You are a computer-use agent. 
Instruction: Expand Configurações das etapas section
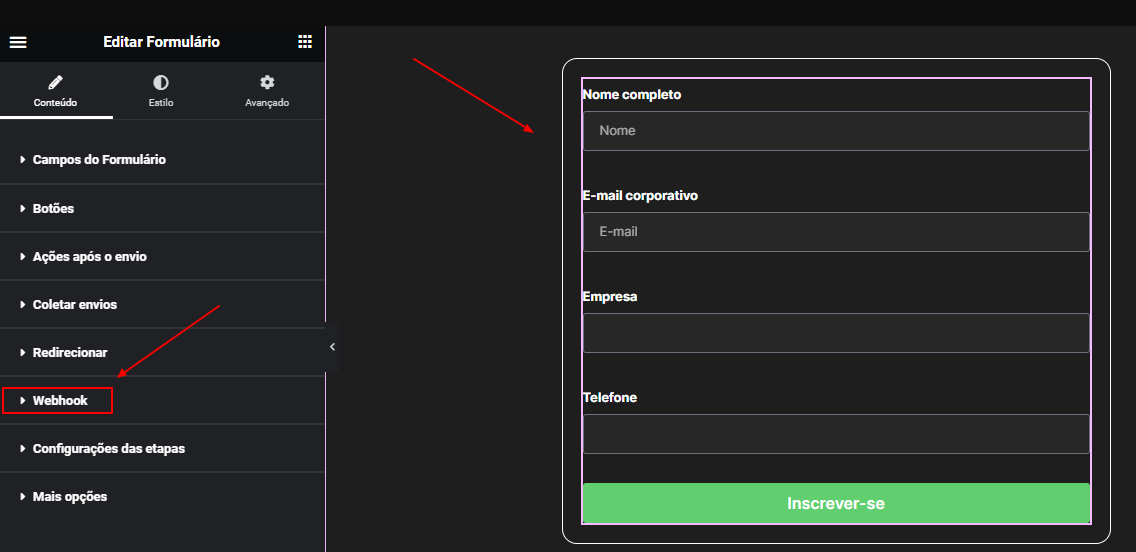point(162,448)
